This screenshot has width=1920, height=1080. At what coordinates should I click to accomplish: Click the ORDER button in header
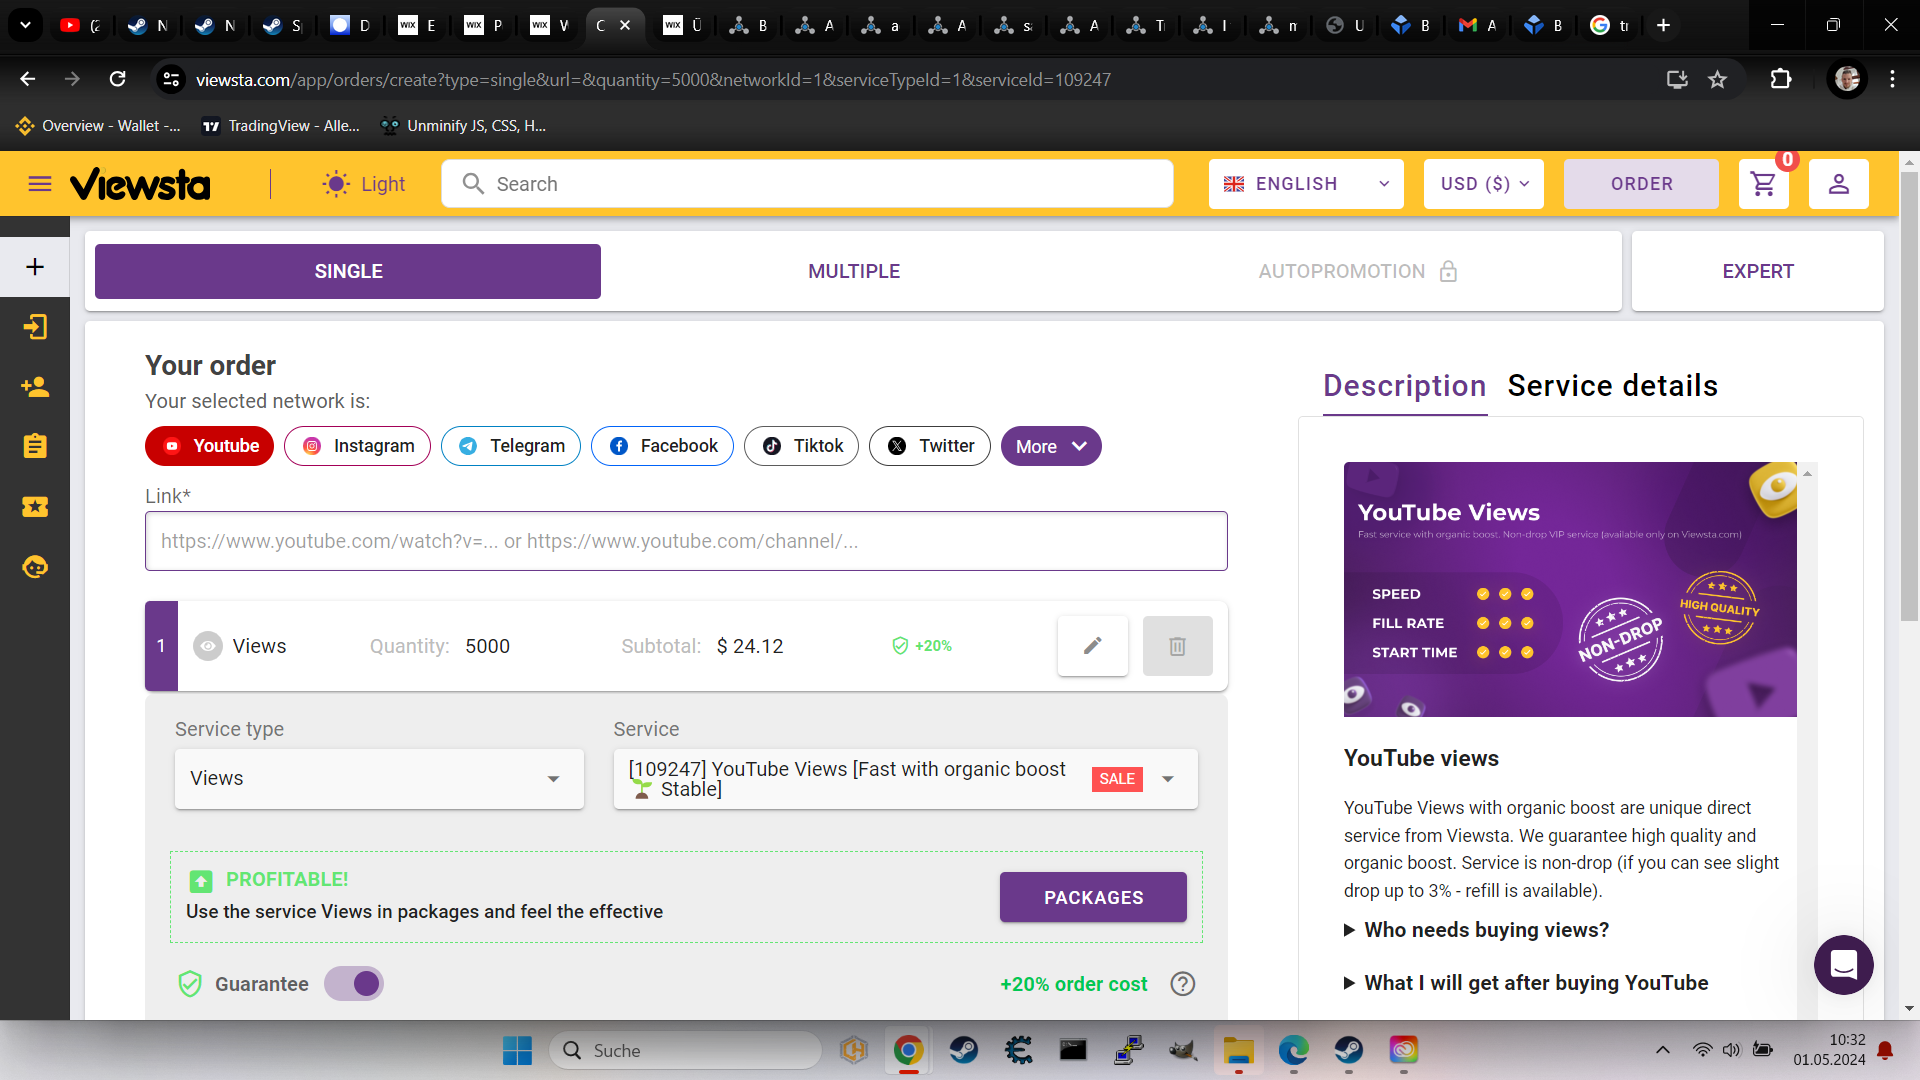(x=1640, y=184)
